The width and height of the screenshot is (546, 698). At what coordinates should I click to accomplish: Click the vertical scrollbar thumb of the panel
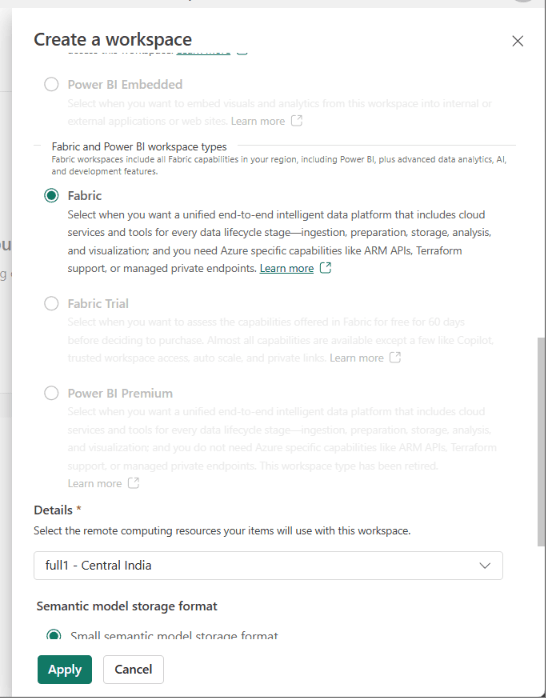click(541, 442)
